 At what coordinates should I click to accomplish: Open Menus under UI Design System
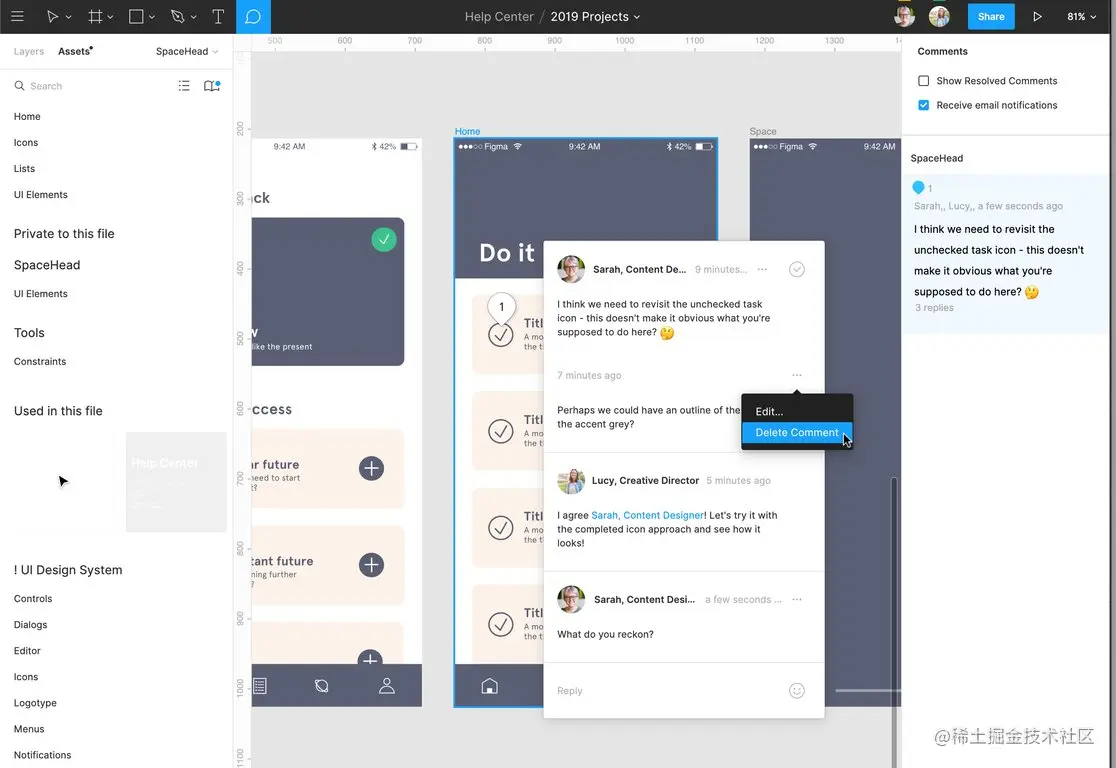coord(29,729)
